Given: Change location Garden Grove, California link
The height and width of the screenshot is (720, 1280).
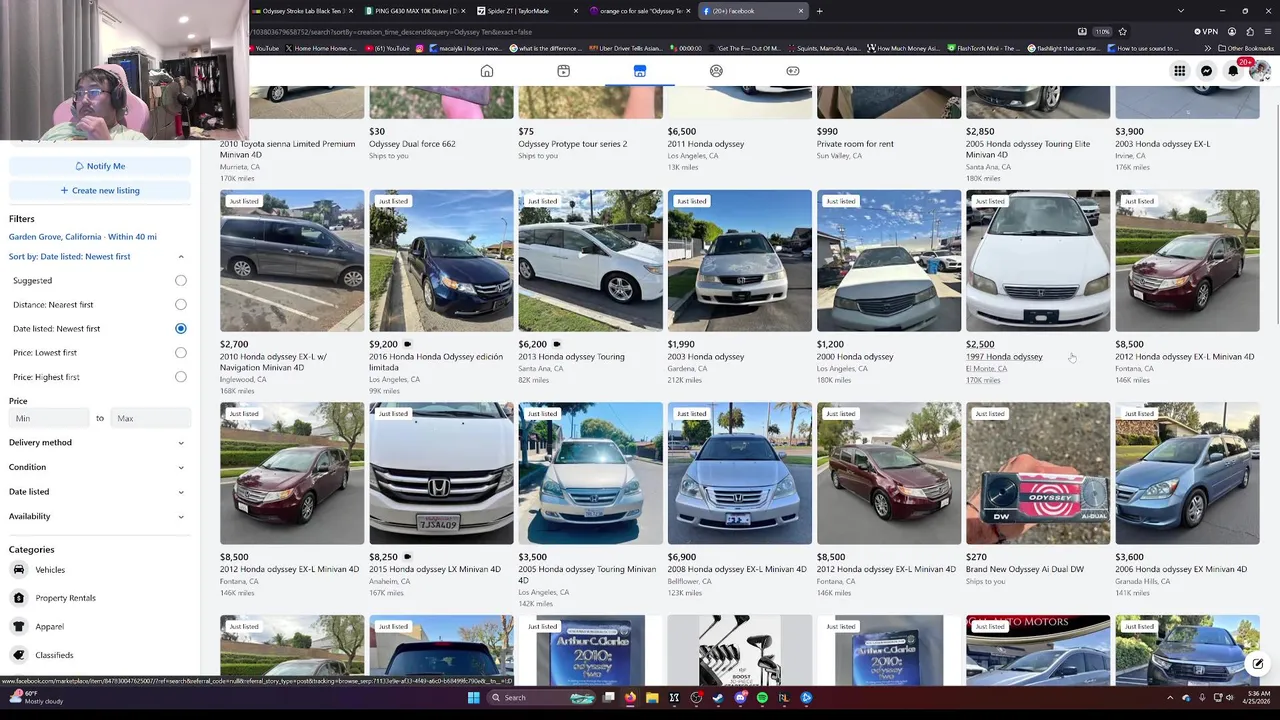Looking at the screenshot, I should [x=83, y=237].
